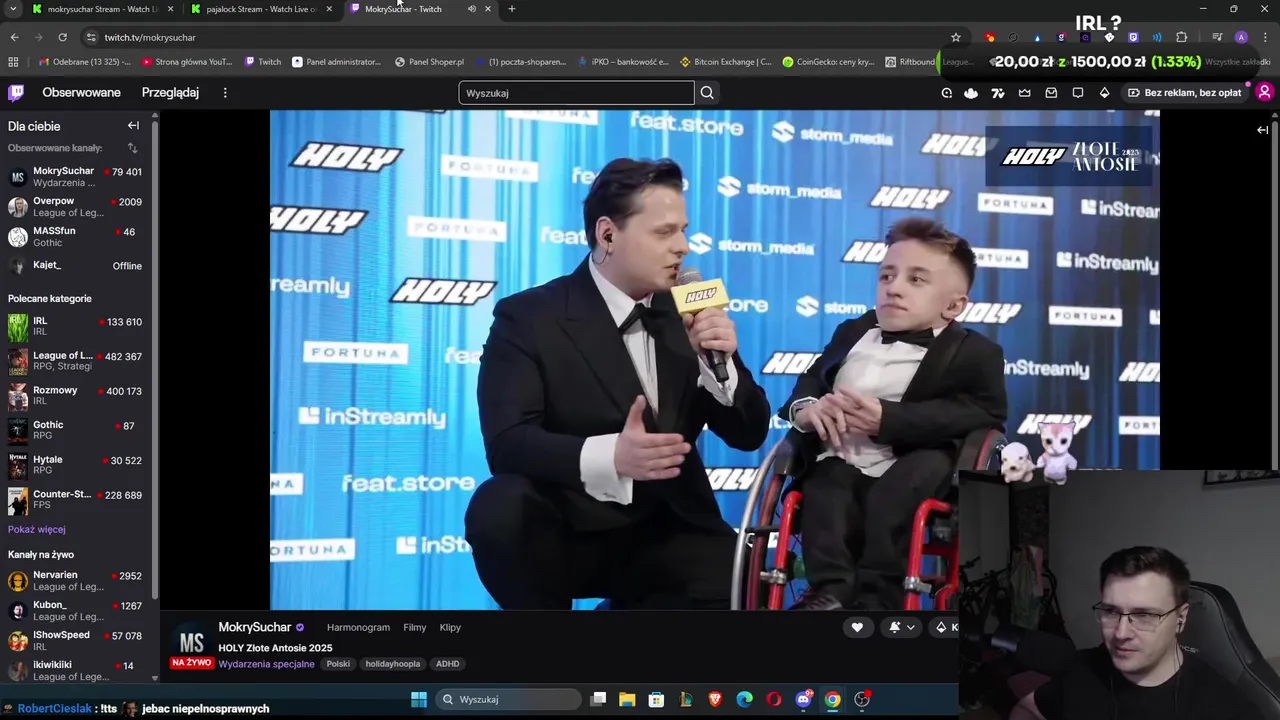Image resolution: width=1280 pixels, height=720 pixels.
Task: Open the Twitch inbox icon
Action: (1051, 93)
